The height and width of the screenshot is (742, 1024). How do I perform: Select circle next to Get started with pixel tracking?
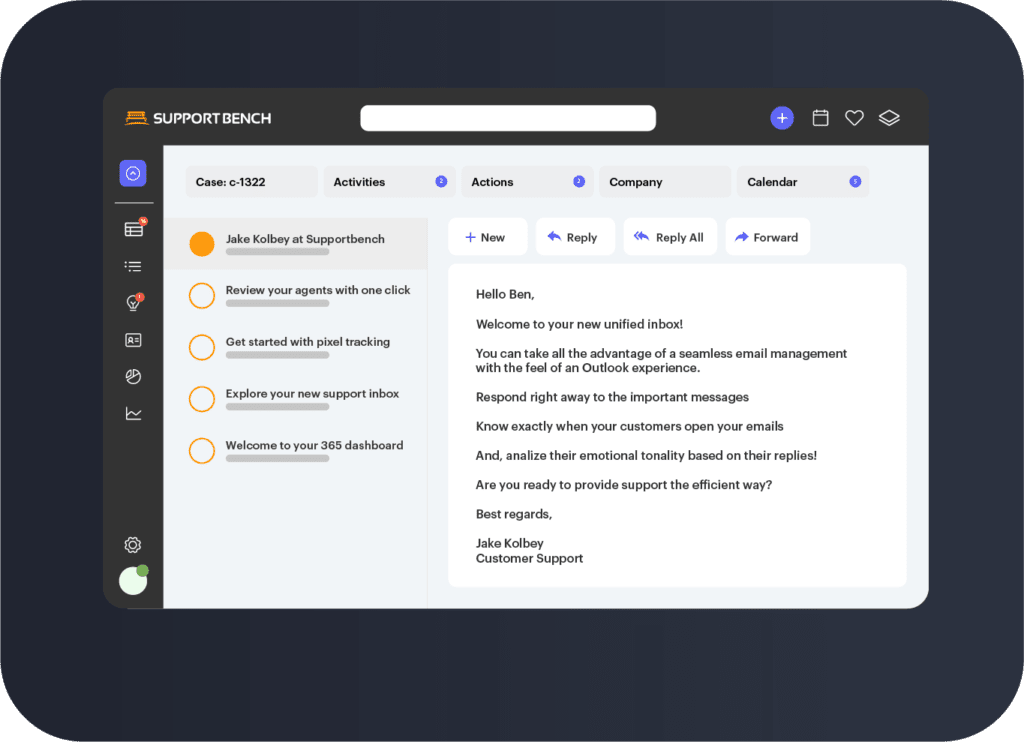pos(202,347)
